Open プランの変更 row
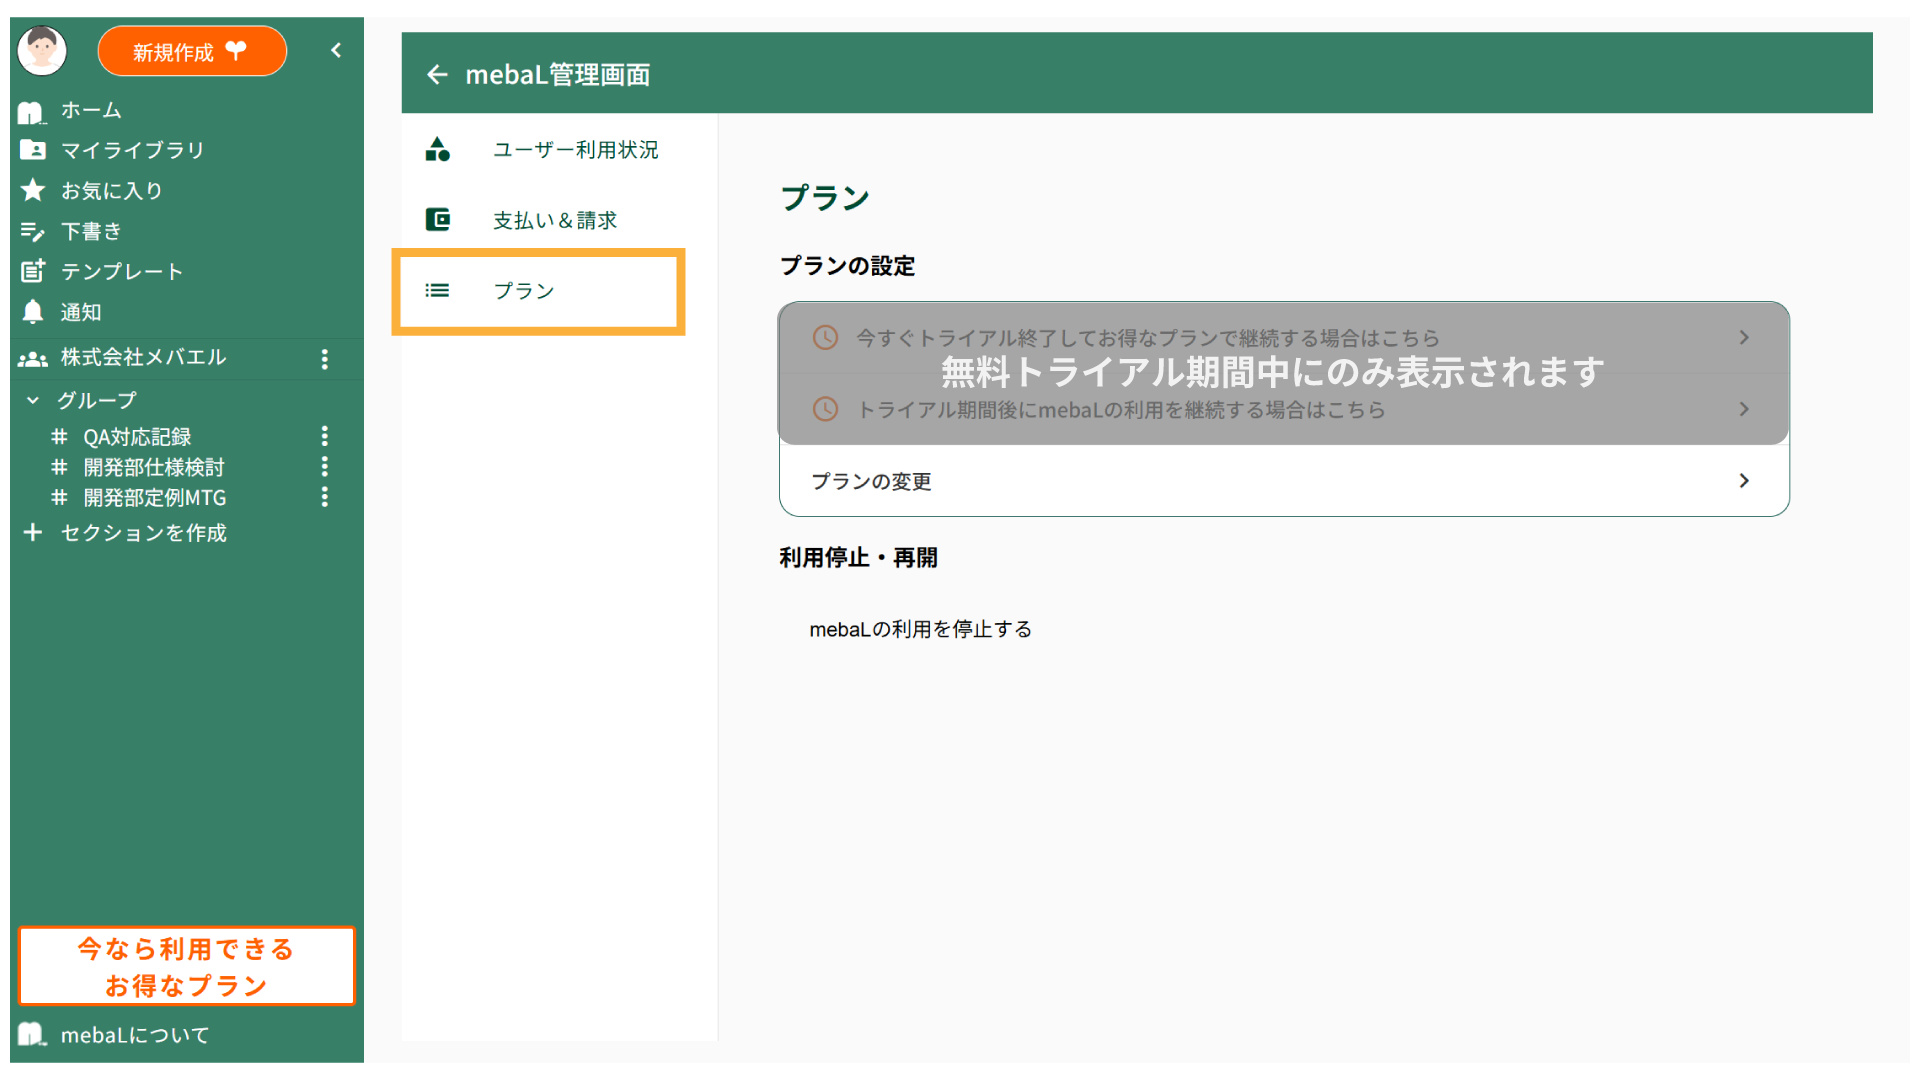 pos(1283,481)
